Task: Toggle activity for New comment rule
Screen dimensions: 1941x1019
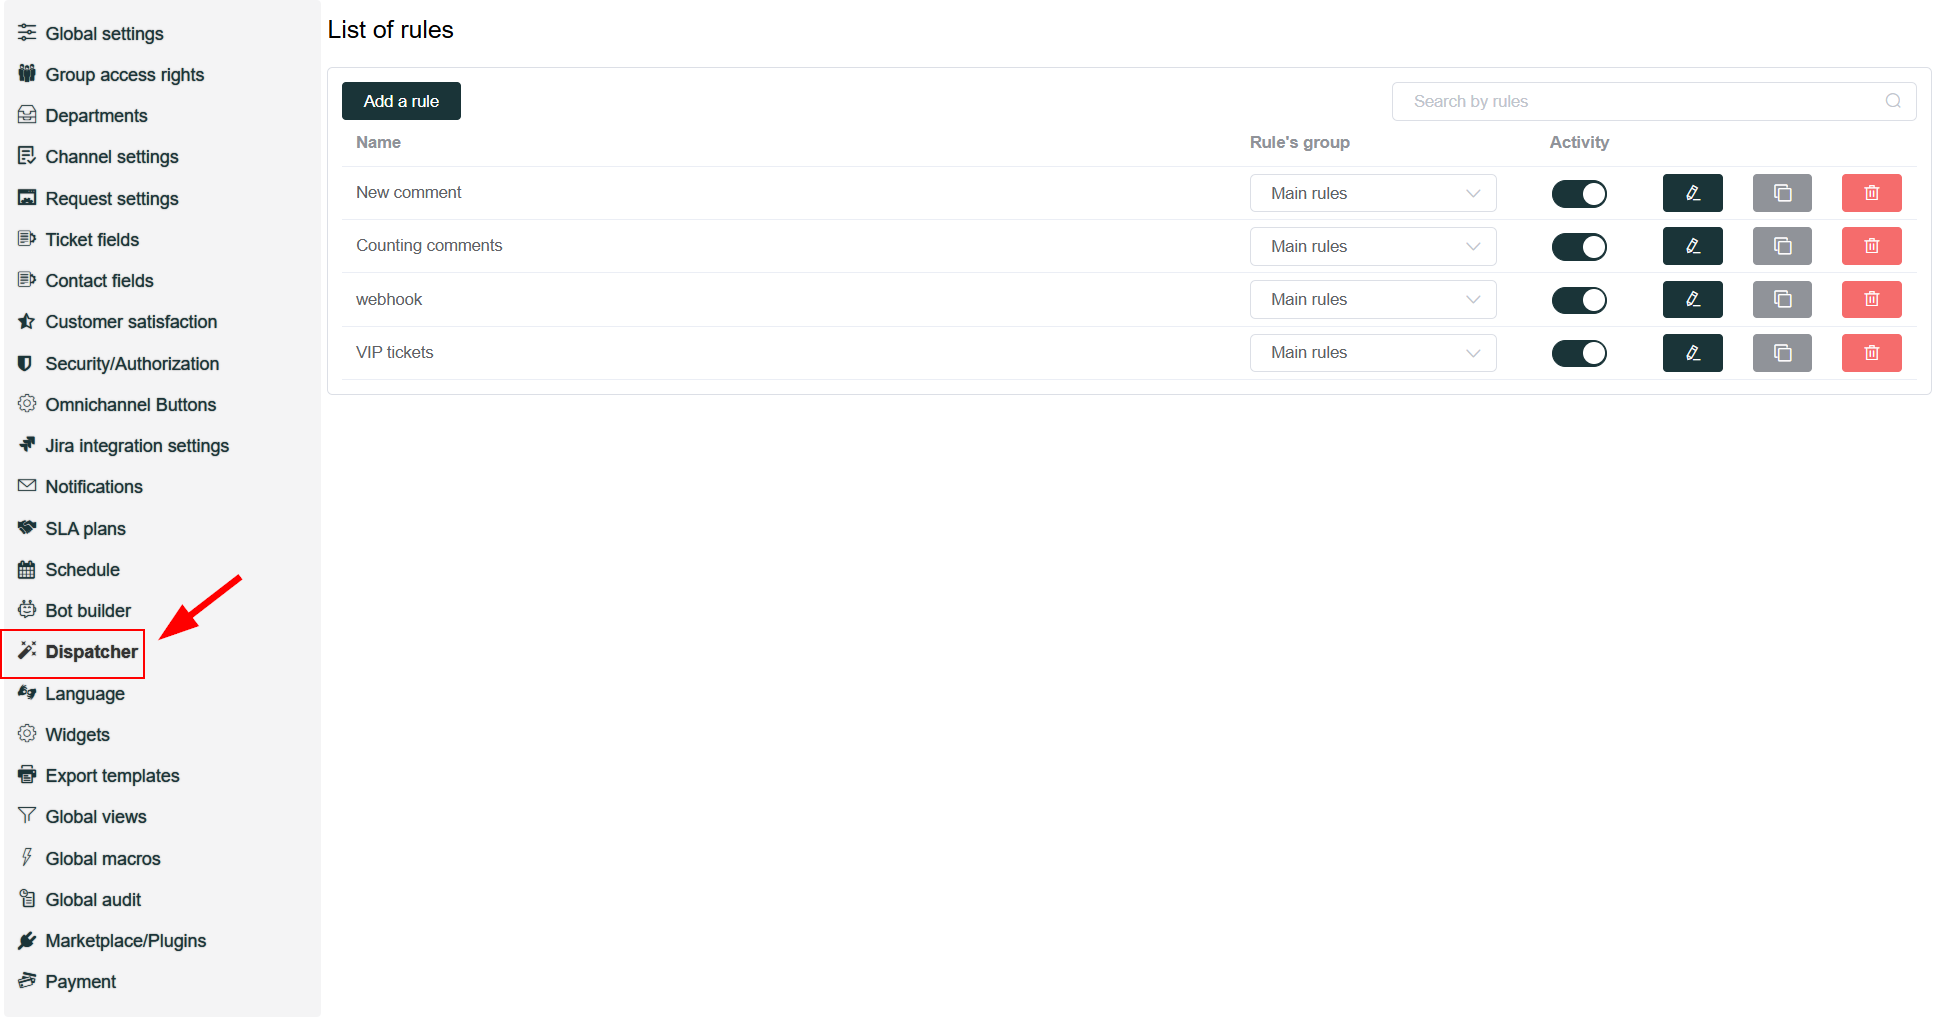Action: (1579, 193)
